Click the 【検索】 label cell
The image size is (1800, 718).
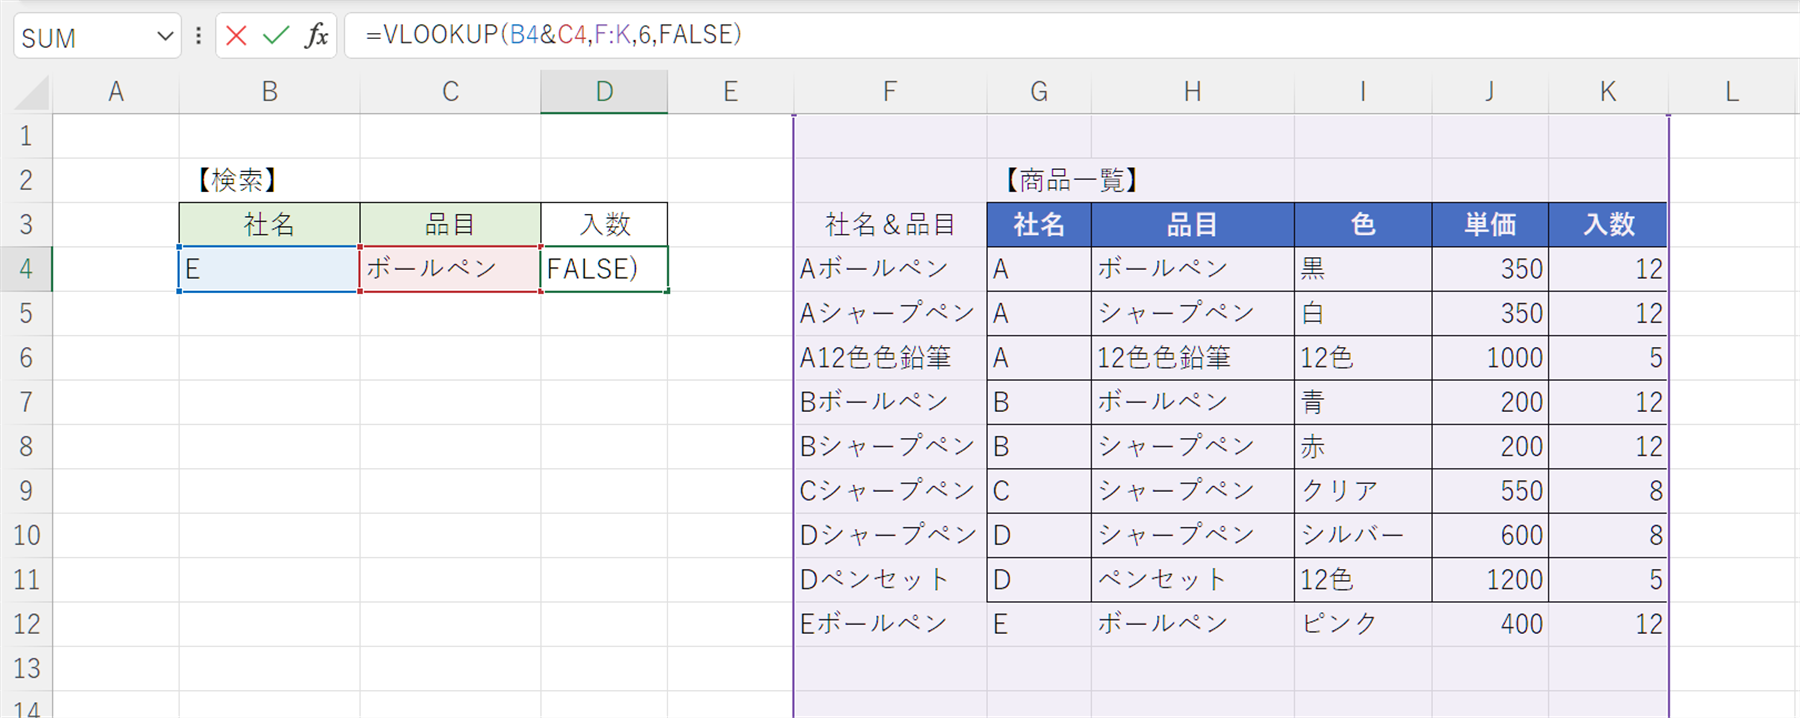(x=269, y=180)
